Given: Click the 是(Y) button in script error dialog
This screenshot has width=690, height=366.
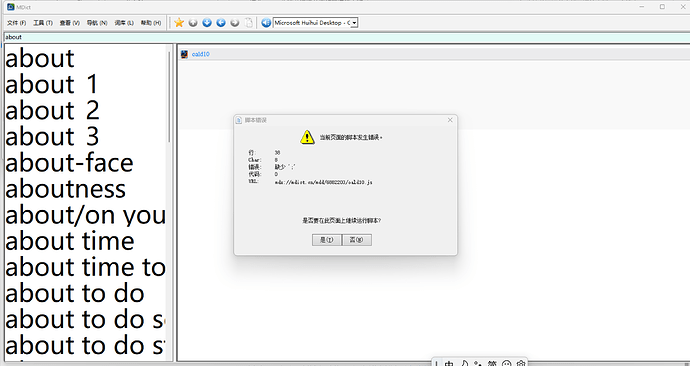Looking at the screenshot, I should tap(327, 240).
